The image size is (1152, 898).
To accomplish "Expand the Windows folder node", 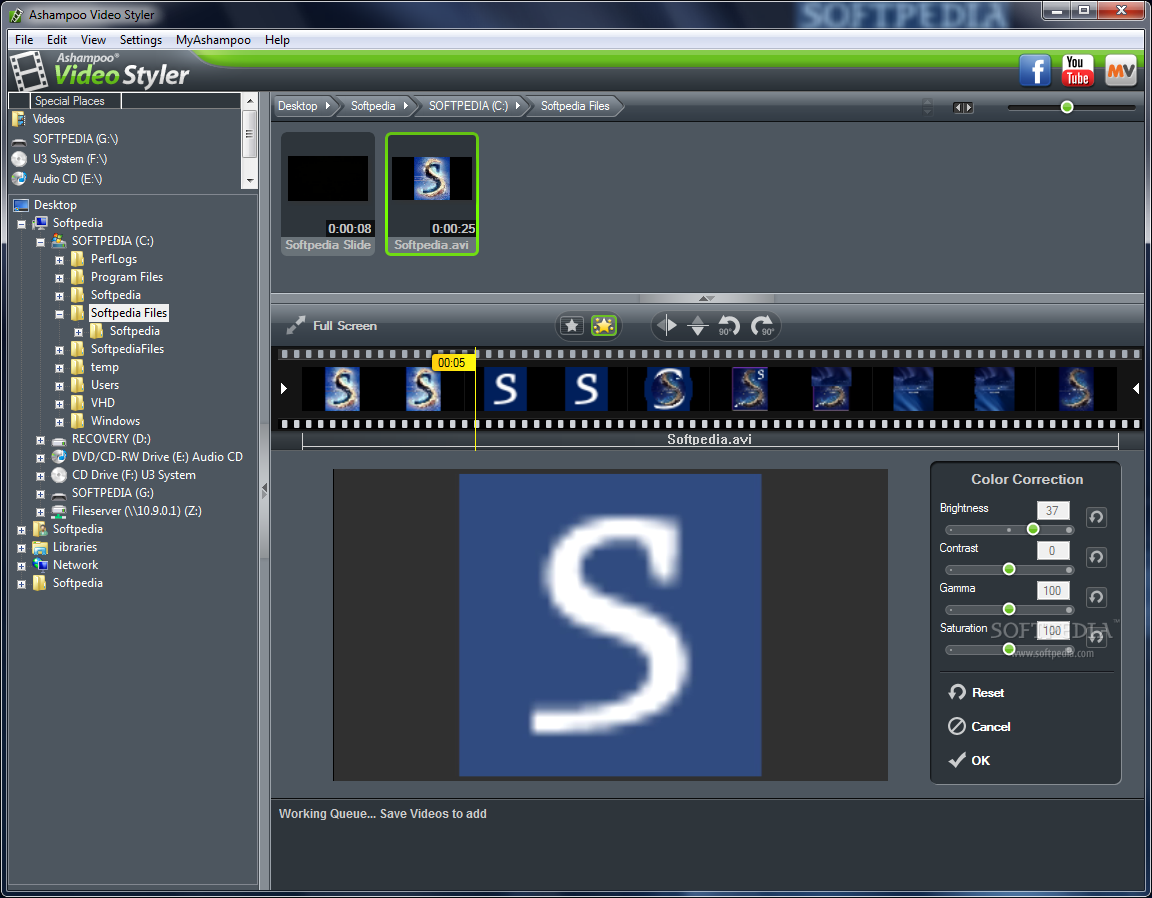I will tap(60, 422).
